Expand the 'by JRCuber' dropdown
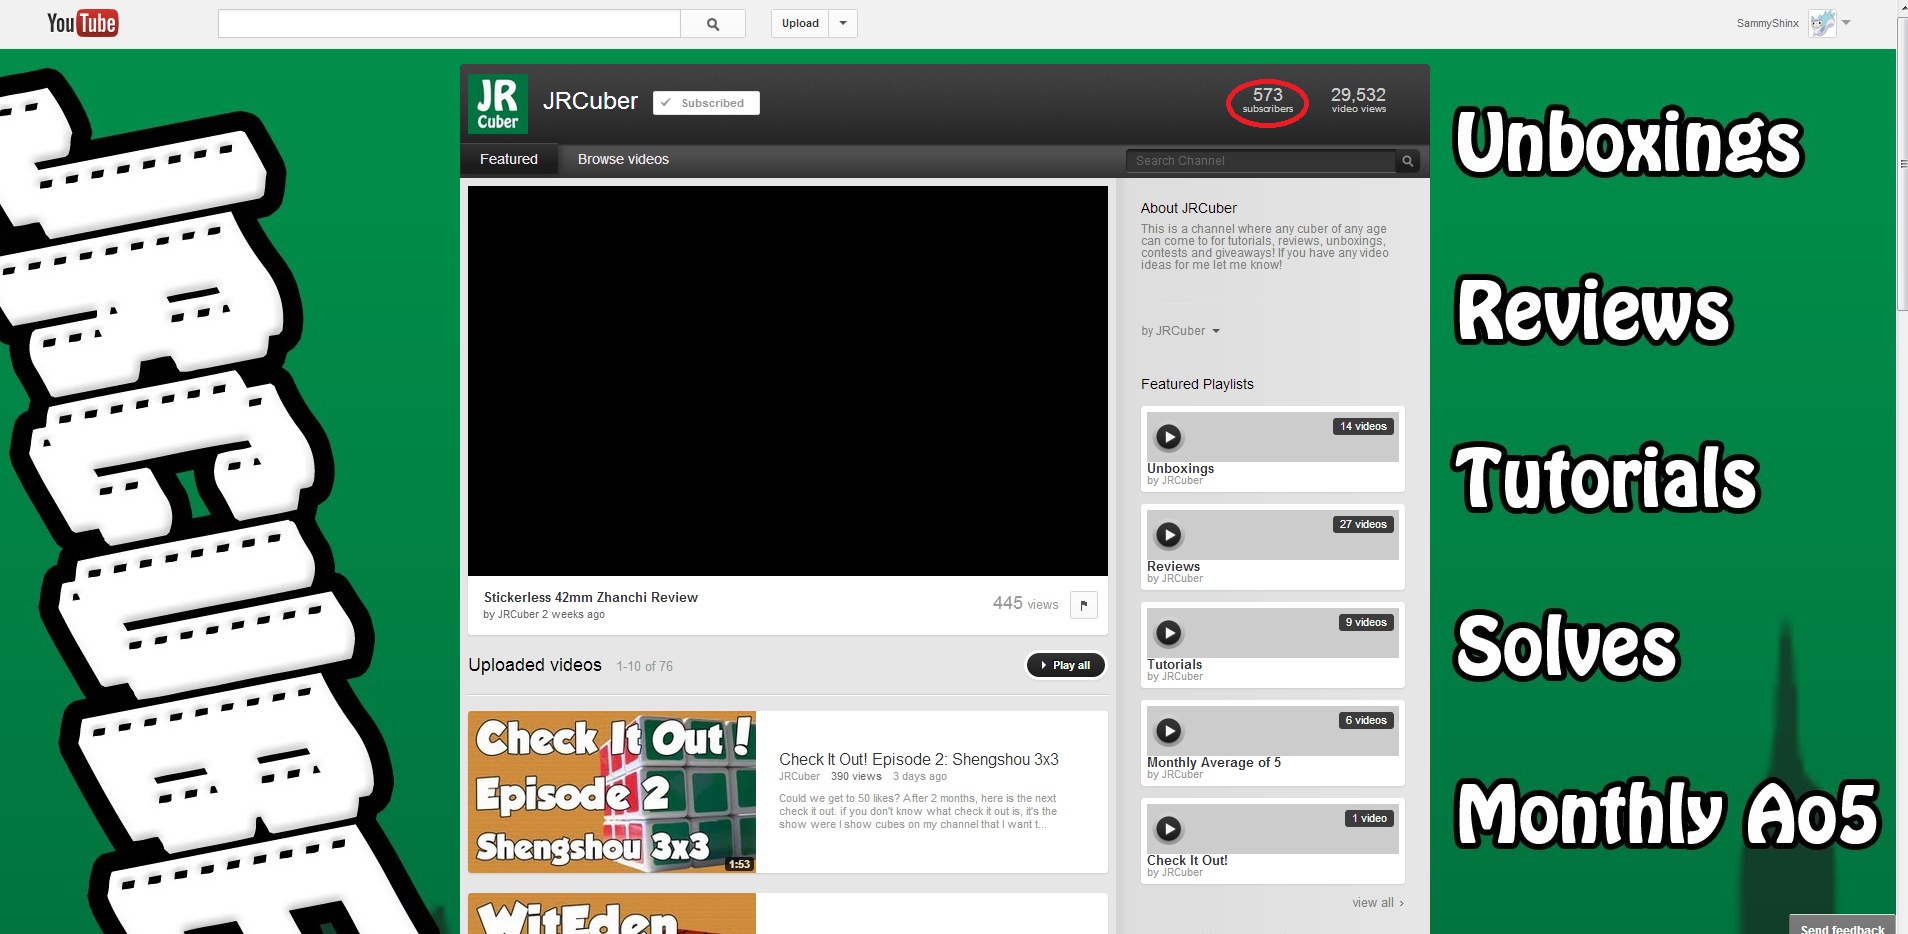Screen dimensions: 1908x934 coord(1180,331)
